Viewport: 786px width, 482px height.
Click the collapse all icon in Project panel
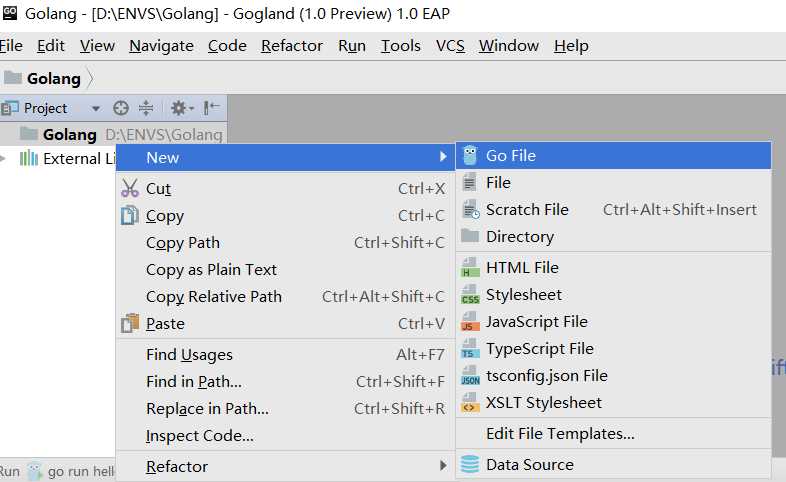pos(146,108)
